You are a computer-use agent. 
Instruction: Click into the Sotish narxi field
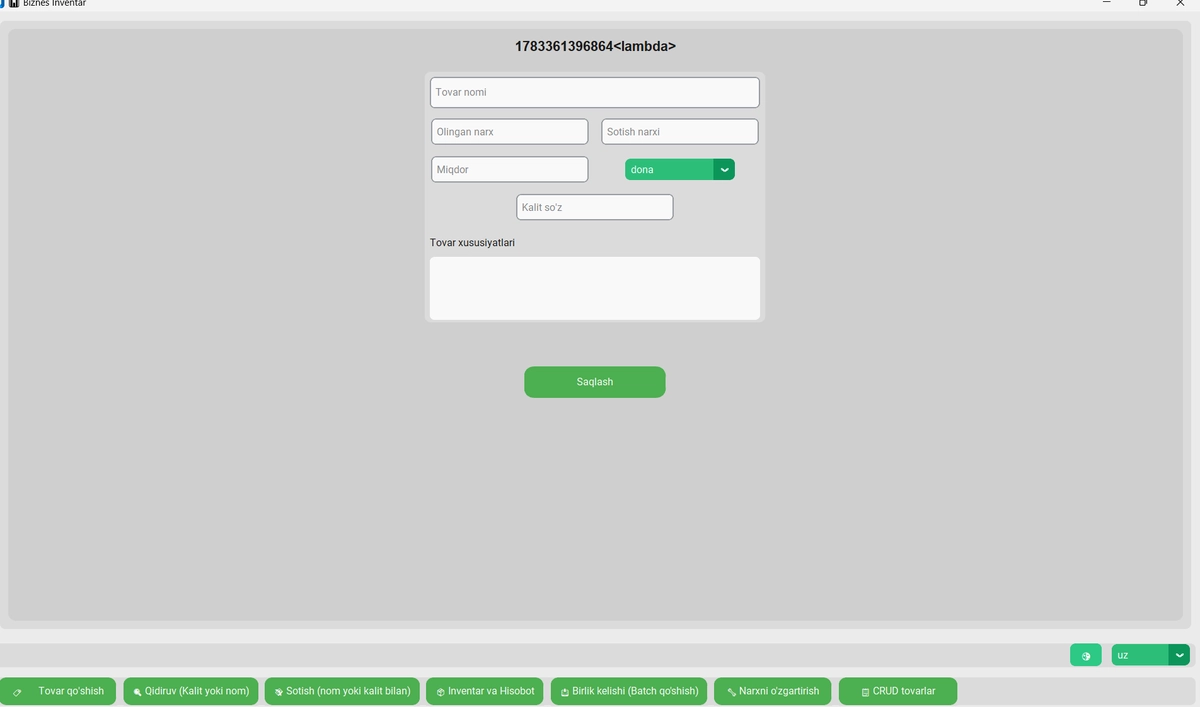pos(680,132)
